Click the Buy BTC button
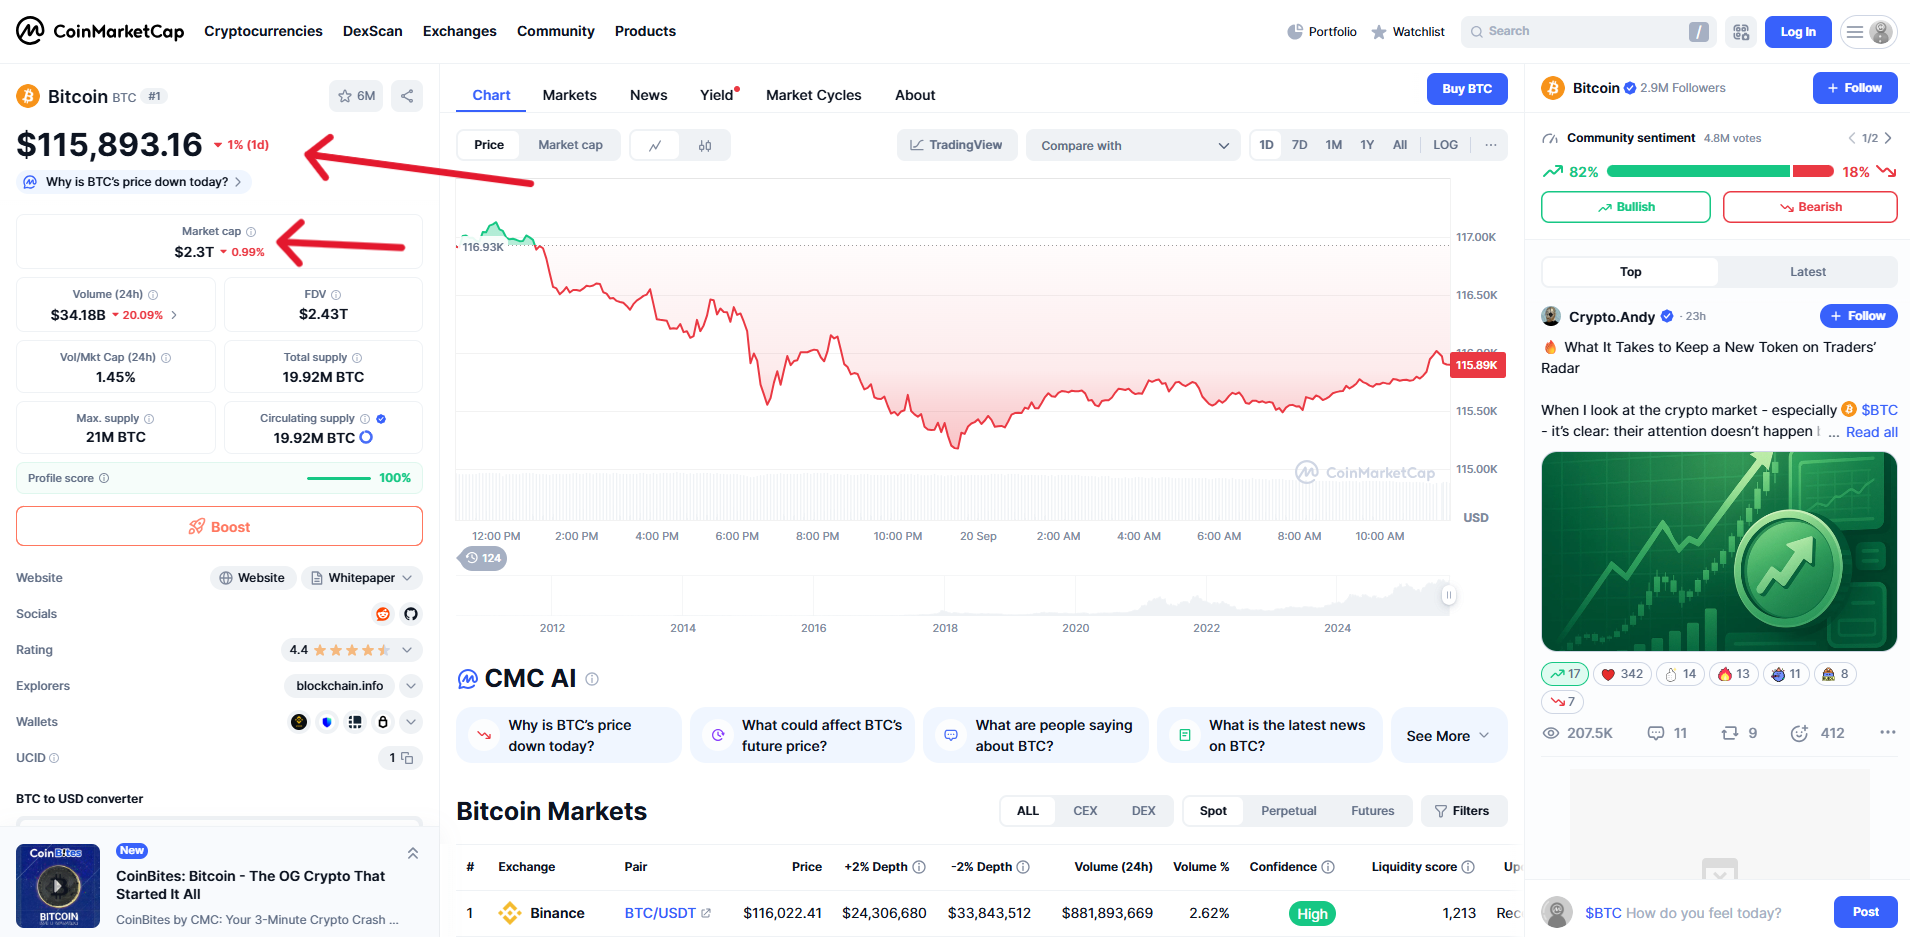 (1466, 89)
